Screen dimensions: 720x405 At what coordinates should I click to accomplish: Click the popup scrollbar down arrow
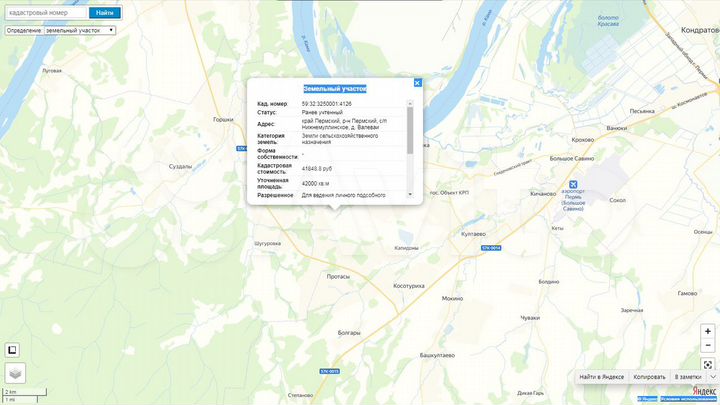(410, 194)
